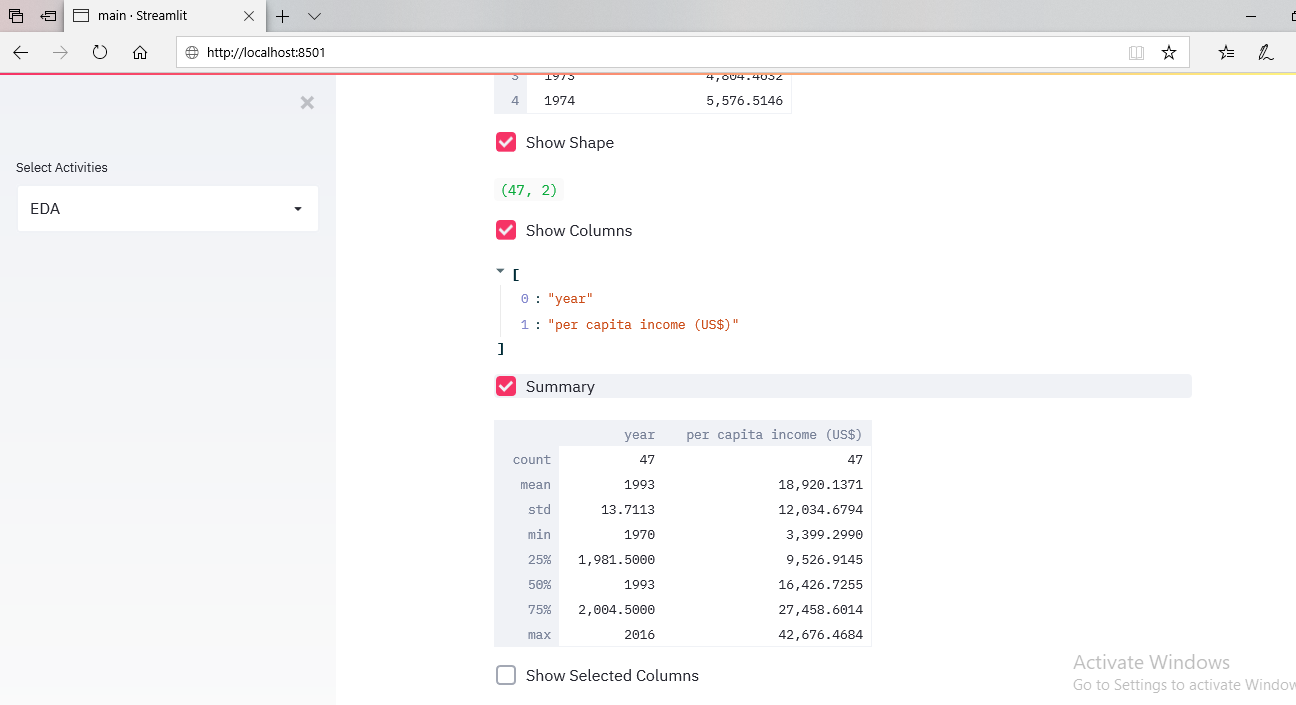
Task: Star the page using the favorites icon
Action: coord(1169,52)
